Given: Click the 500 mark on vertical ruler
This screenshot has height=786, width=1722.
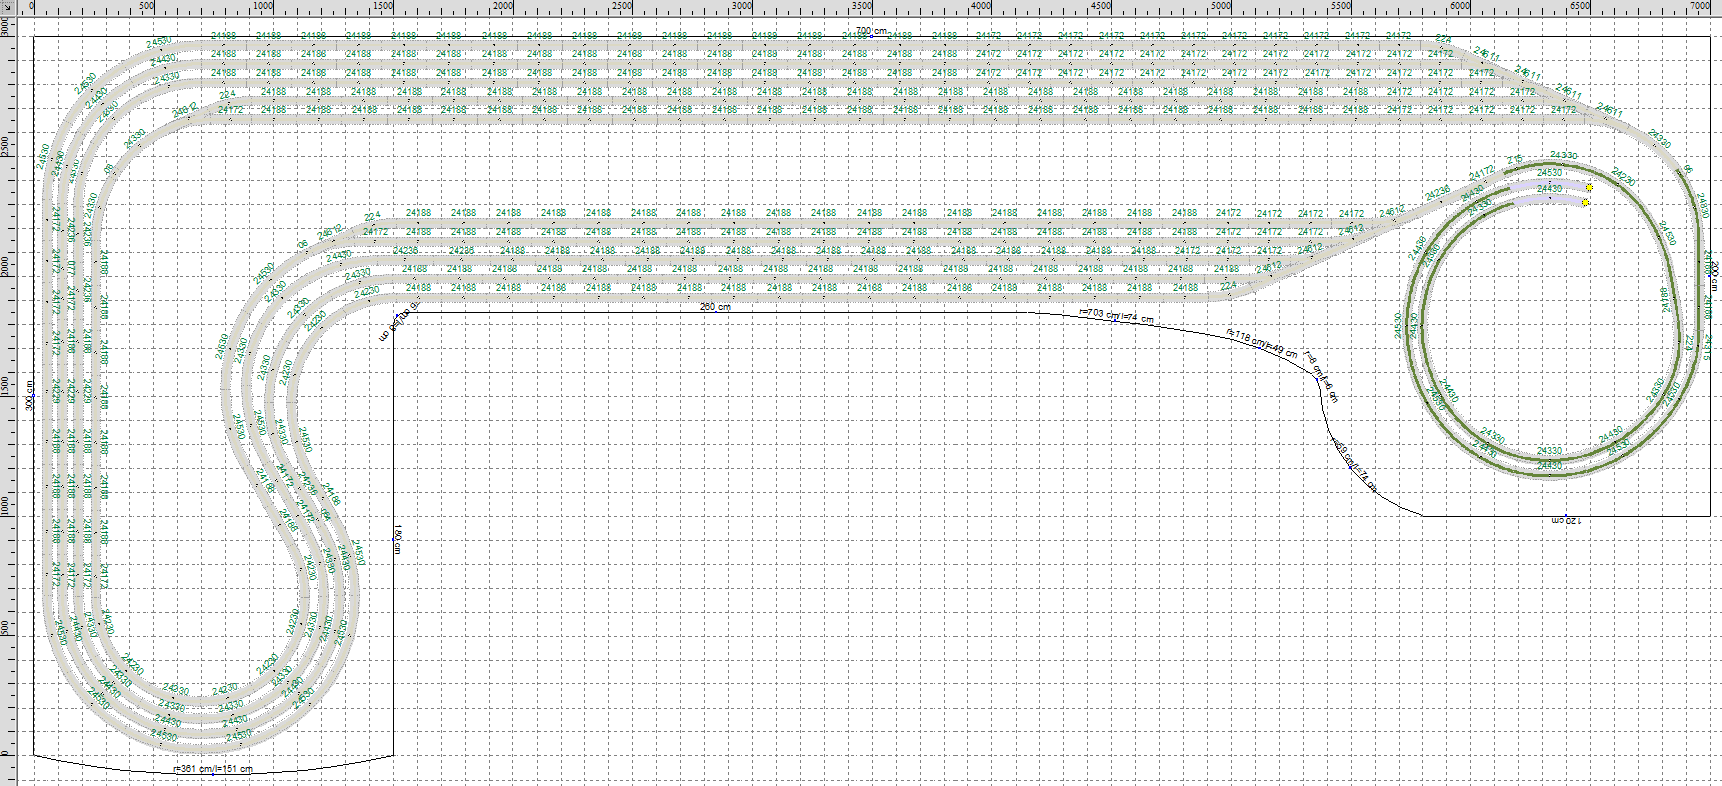Looking at the screenshot, I should 6,626.
